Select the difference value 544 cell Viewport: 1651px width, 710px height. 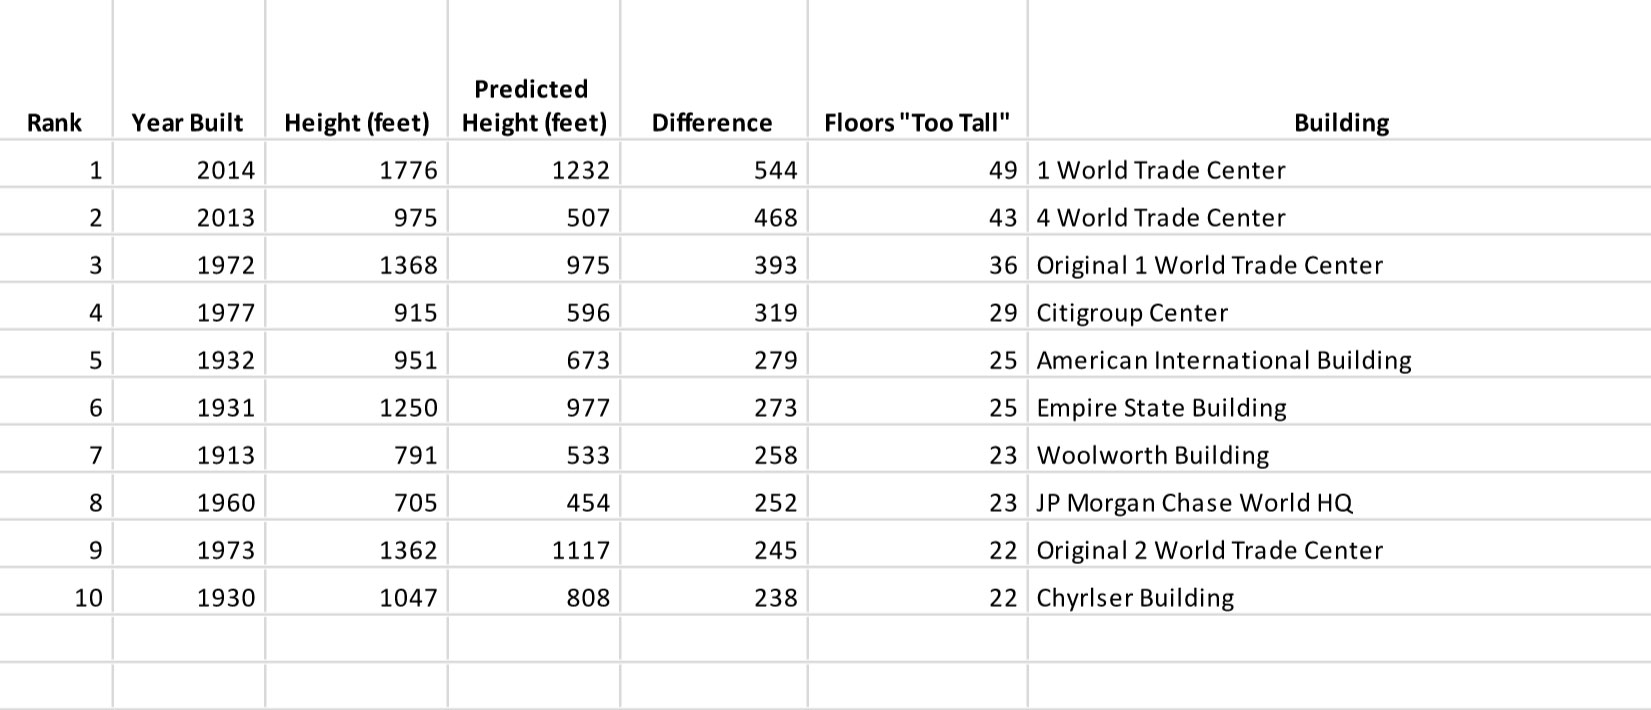click(714, 170)
